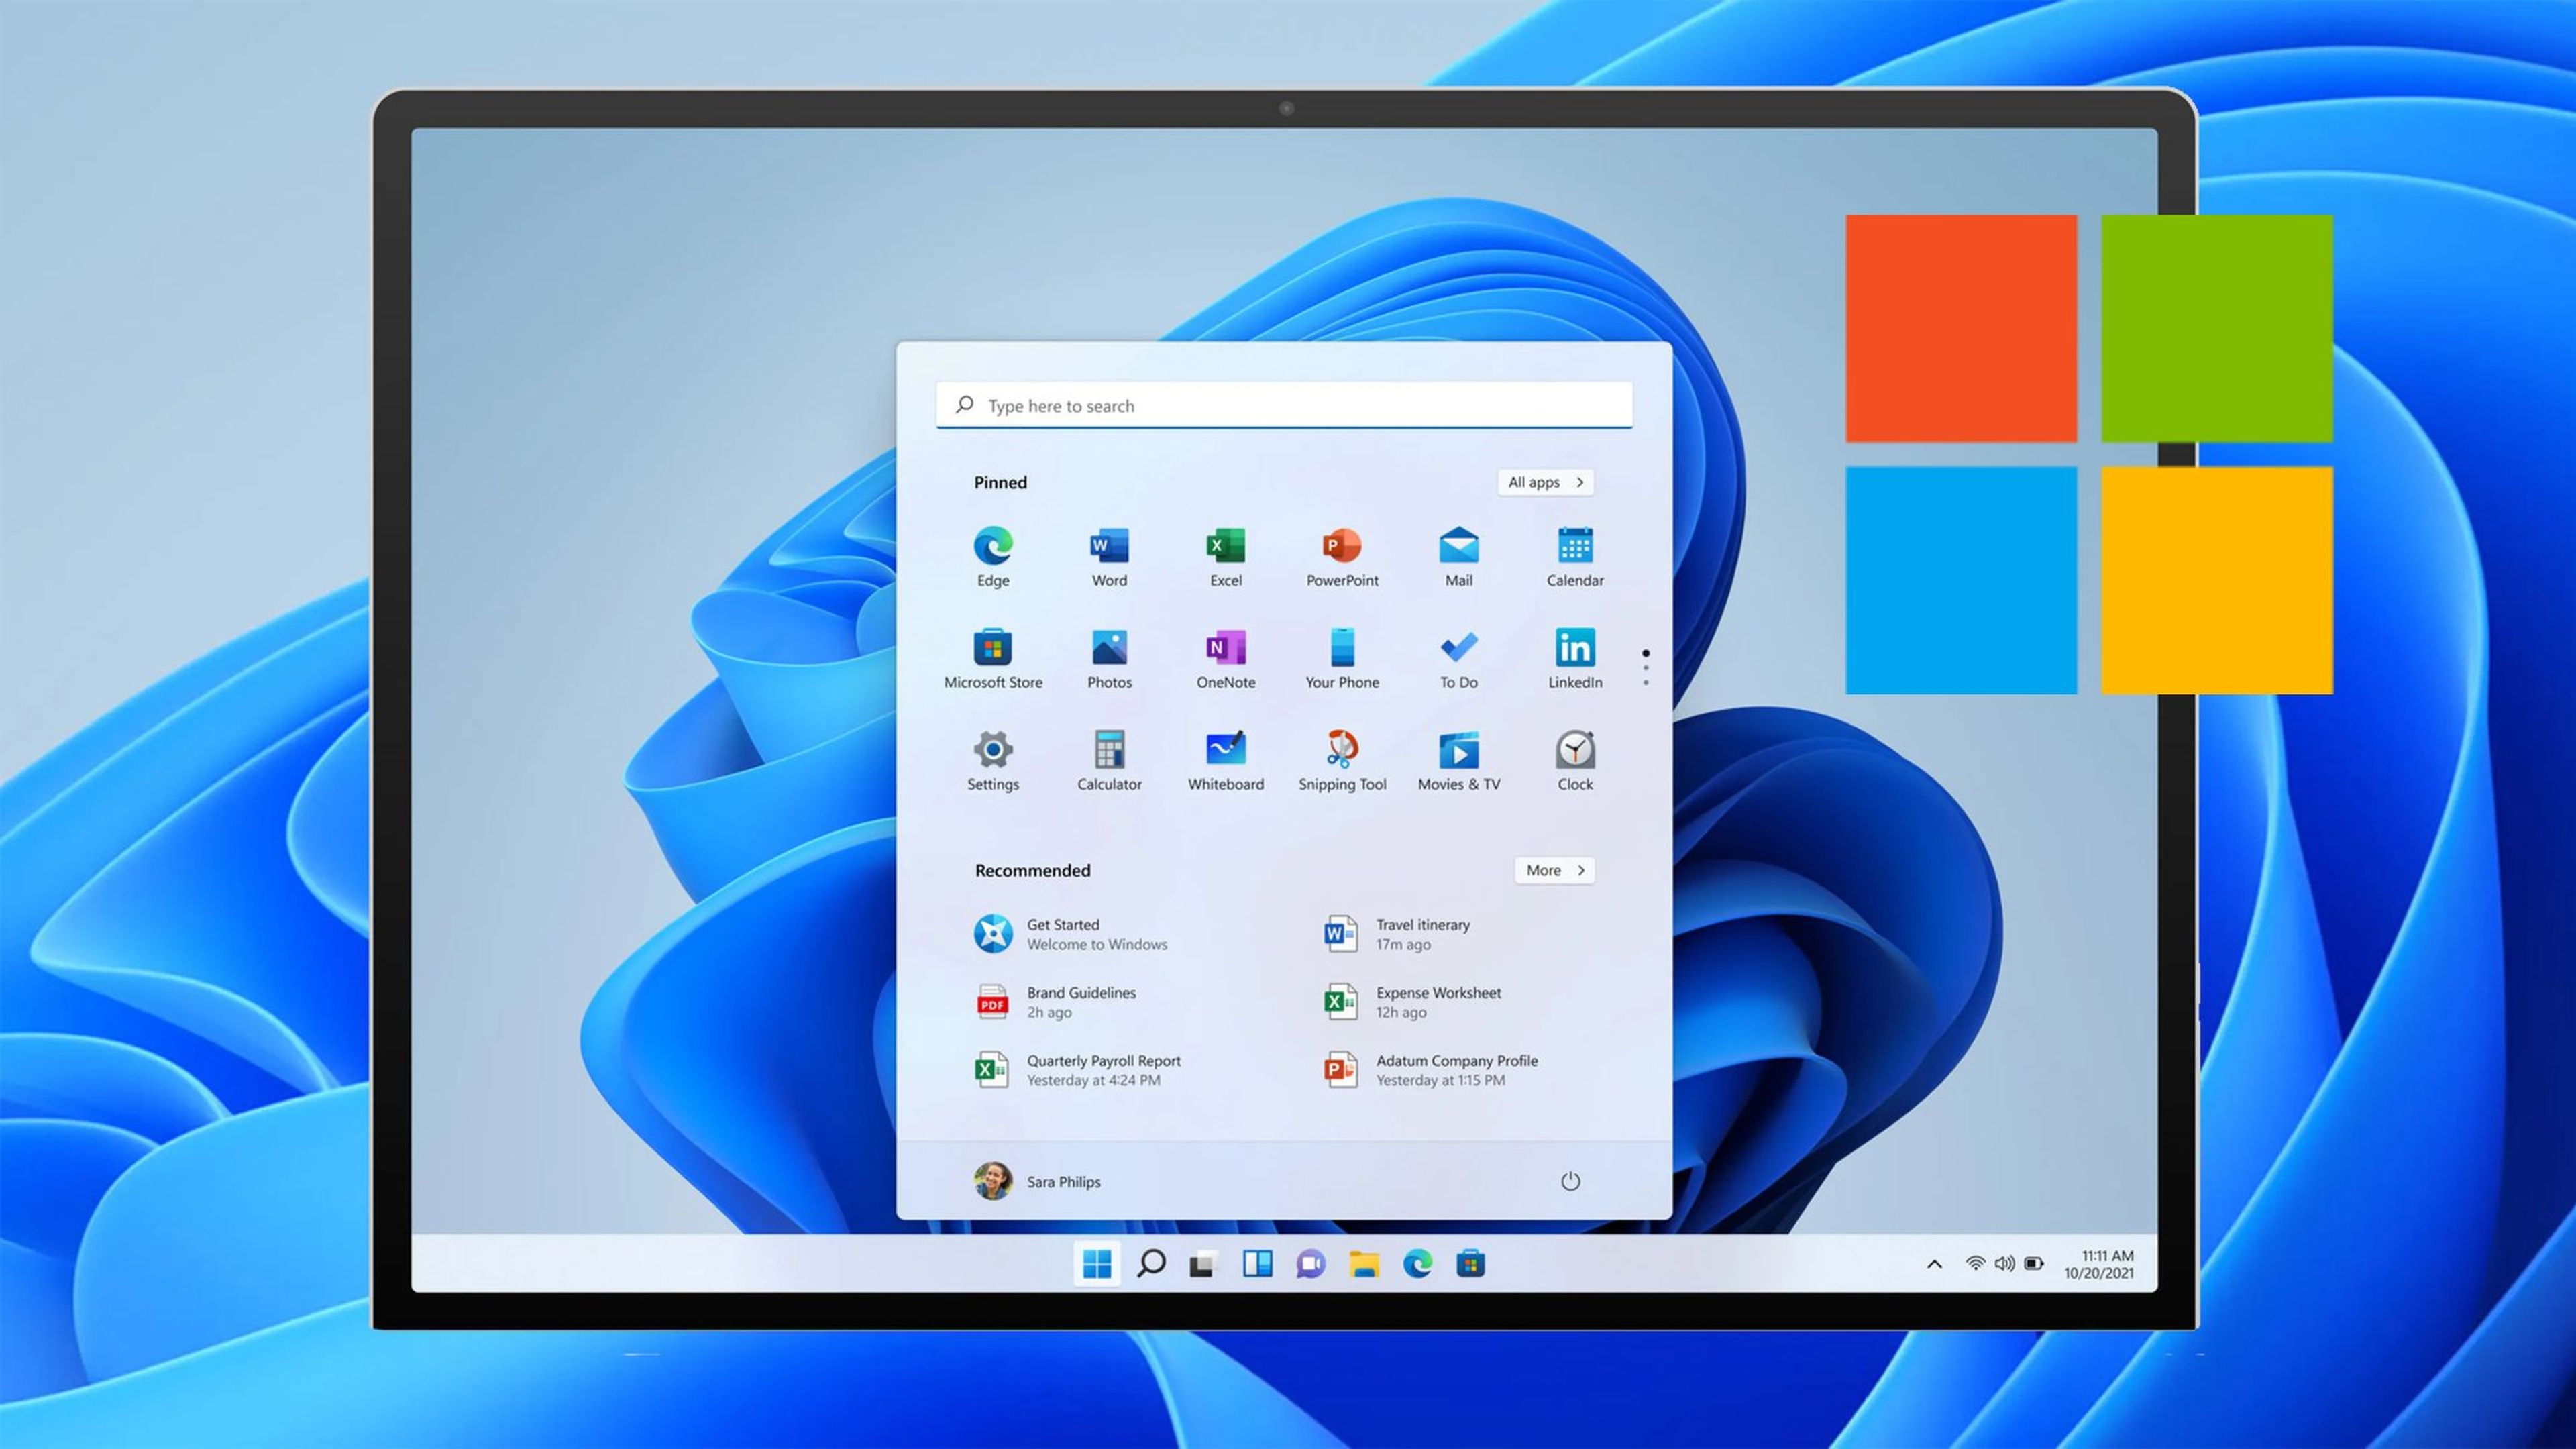Open Chat from the taskbar
Viewport: 2576px width, 1449px height.
coord(1310,1264)
